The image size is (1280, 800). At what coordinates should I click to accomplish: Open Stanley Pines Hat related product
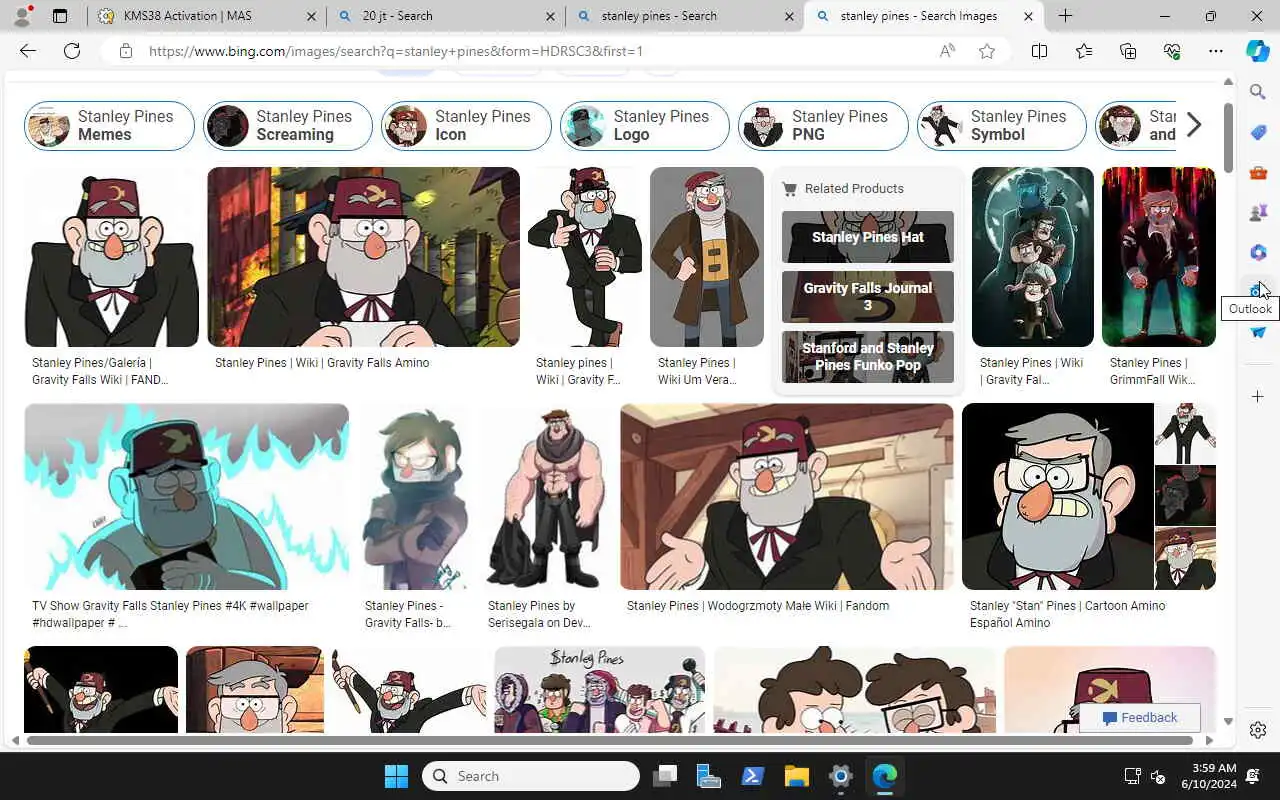868,237
